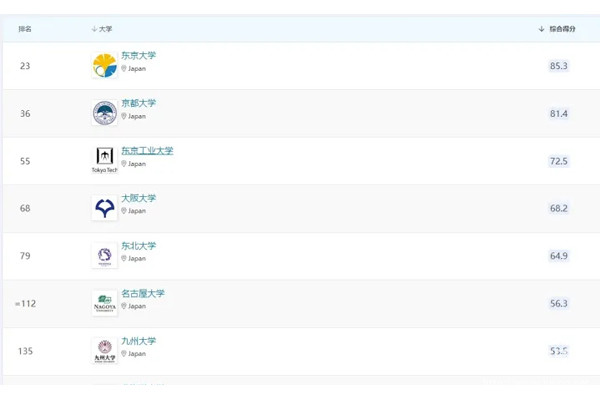Open the 名古屋大学 link
Image resolution: width=600 pixels, height=399 pixels.
click(x=143, y=293)
